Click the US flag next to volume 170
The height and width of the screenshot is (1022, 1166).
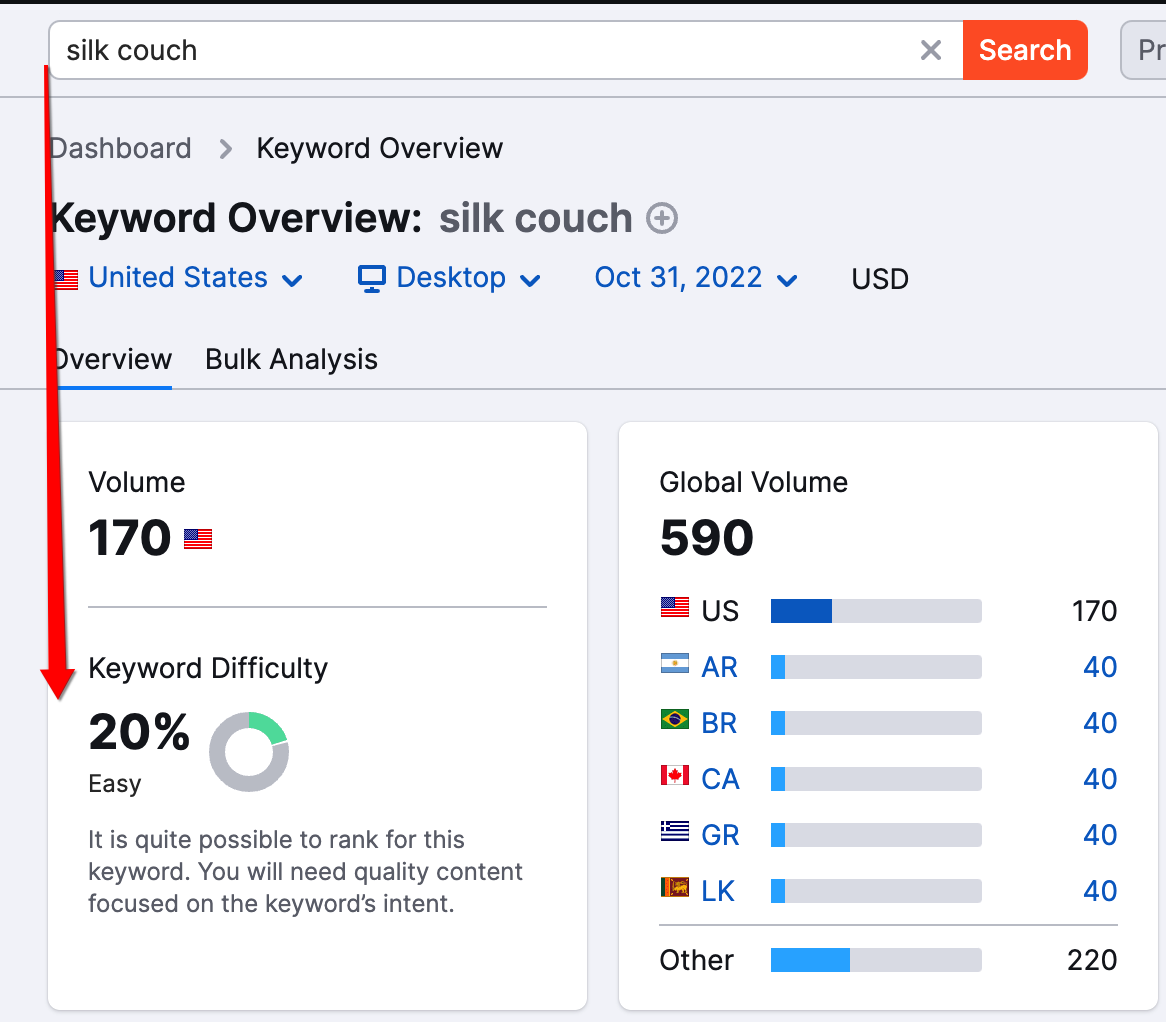pyautogui.click(x=198, y=540)
